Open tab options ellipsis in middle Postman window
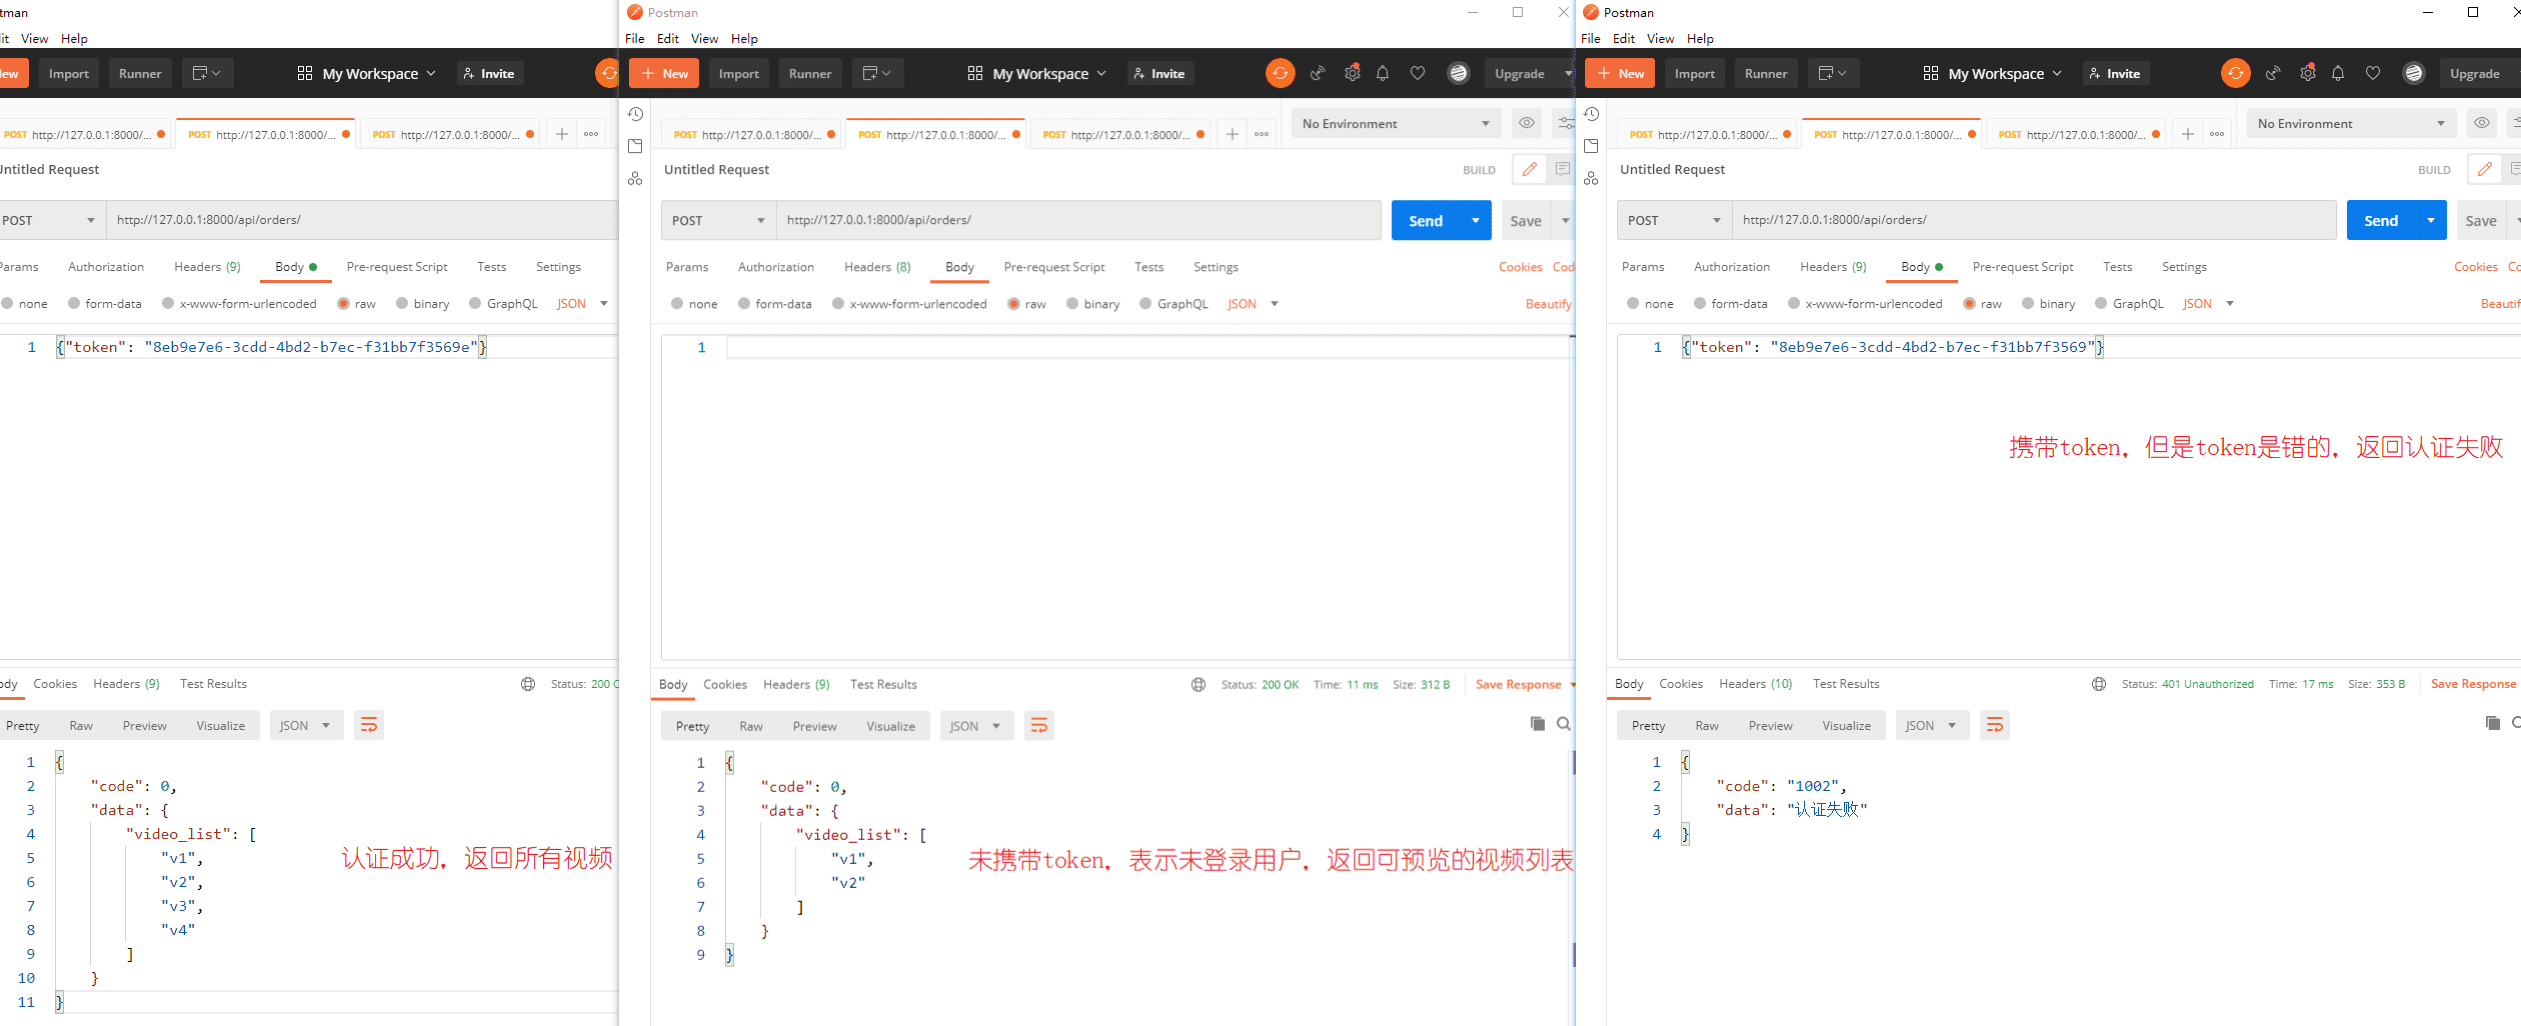This screenshot has width=2521, height=1026. [x=1262, y=134]
